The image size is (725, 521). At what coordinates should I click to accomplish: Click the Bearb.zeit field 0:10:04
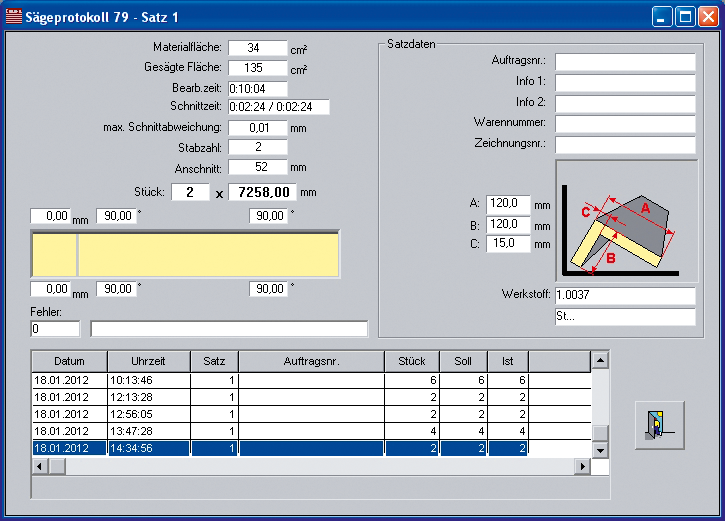coord(258,88)
